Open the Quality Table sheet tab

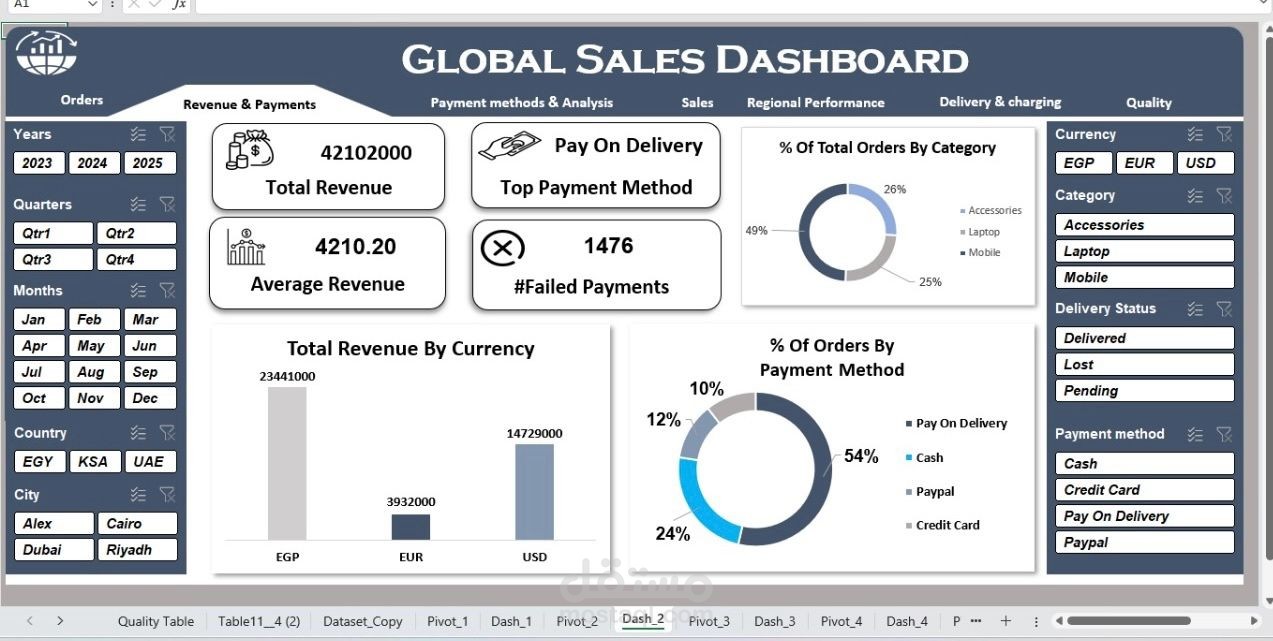point(156,621)
